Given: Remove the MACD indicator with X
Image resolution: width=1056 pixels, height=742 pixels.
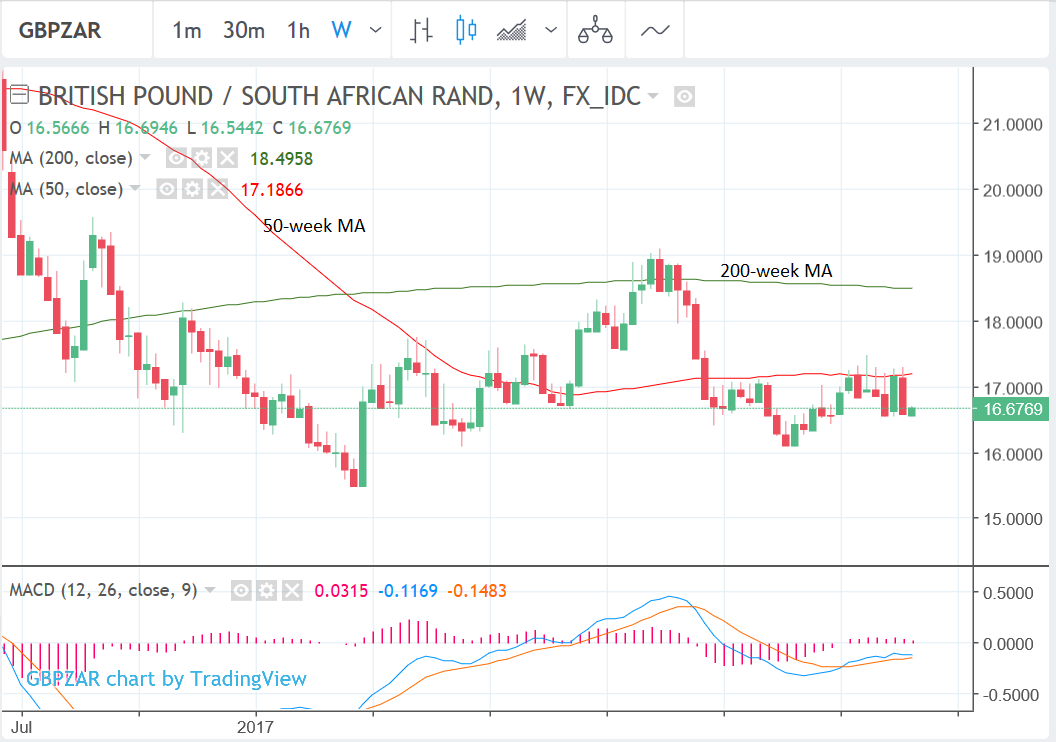Looking at the screenshot, I should click(x=290, y=591).
